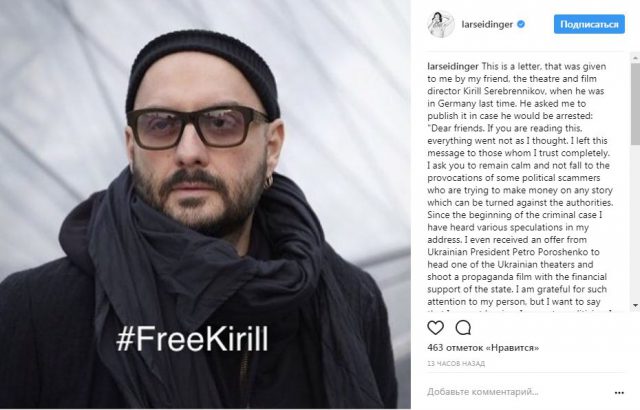Click the #FreeKirill text on the photo
Viewport: 640px width, 410px height.
pos(192,339)
